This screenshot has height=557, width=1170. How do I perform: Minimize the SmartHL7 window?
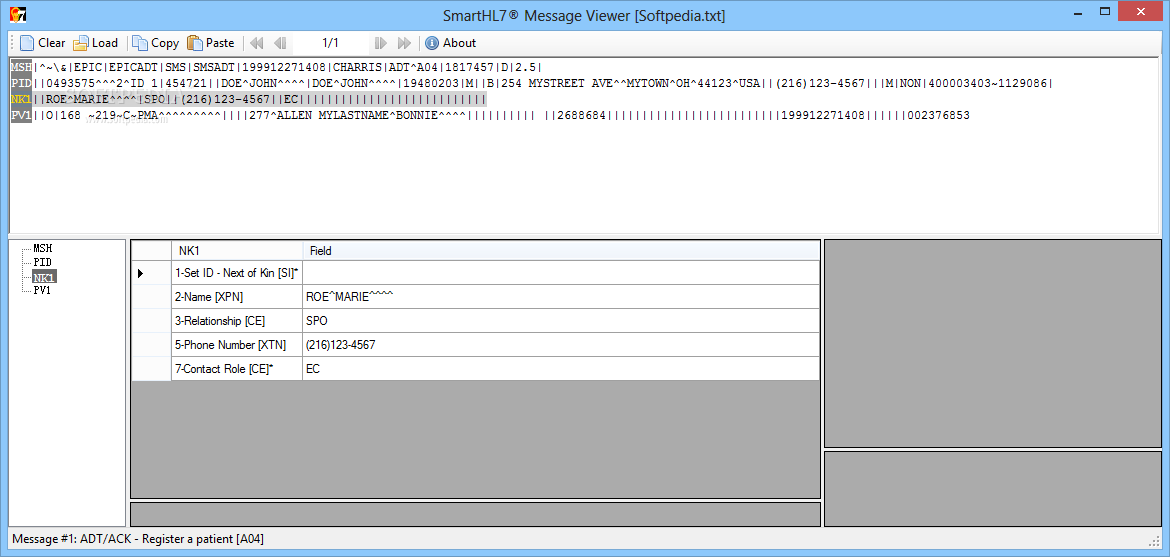(1076, 11)
